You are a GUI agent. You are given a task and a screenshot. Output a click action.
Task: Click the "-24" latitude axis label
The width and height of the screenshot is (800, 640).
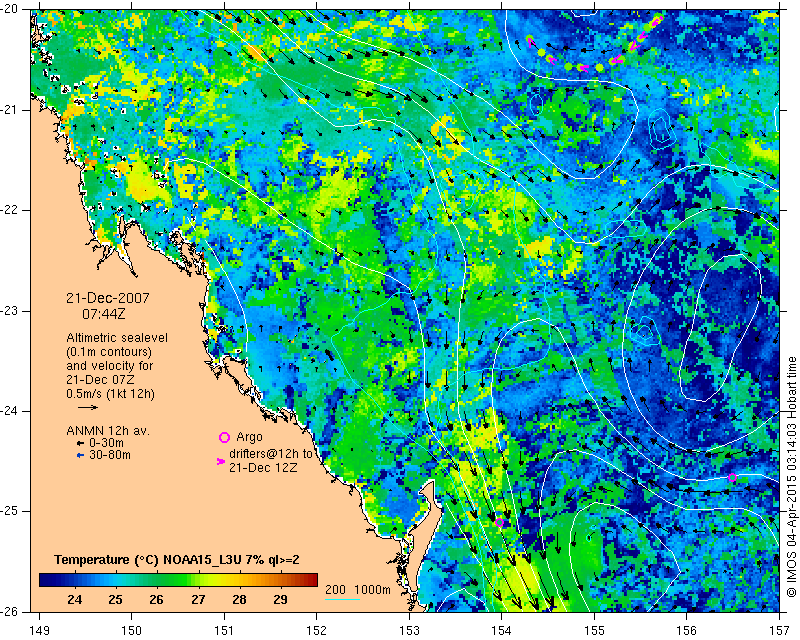click(9, 411)
